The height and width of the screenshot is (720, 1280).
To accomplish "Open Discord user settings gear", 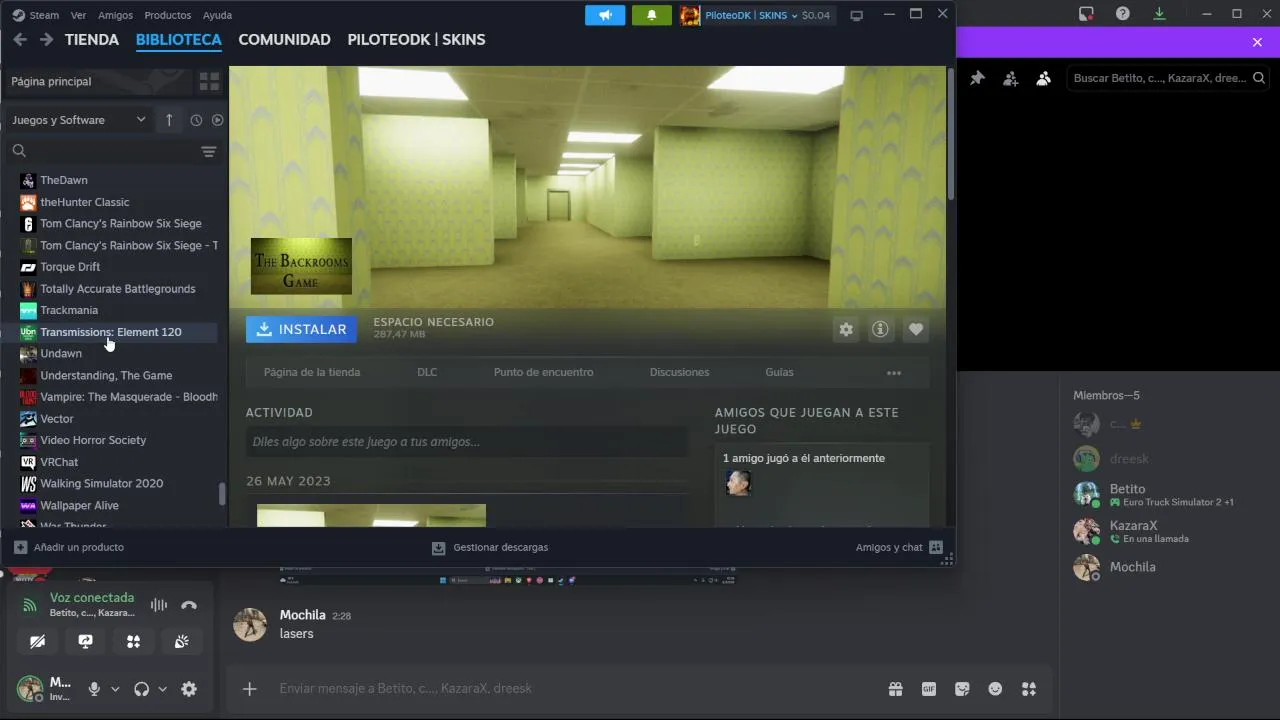I will pyautogui.click(x=189, y=689).
